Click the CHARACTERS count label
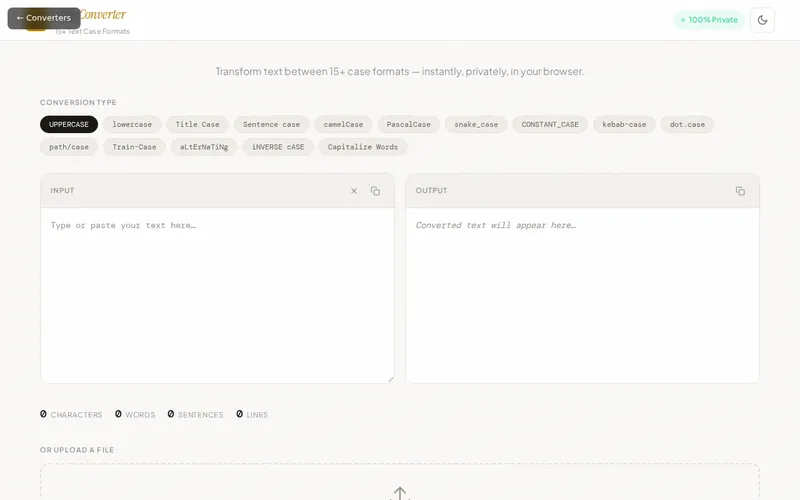Screen dimensions: 800x500 [76, 415]
